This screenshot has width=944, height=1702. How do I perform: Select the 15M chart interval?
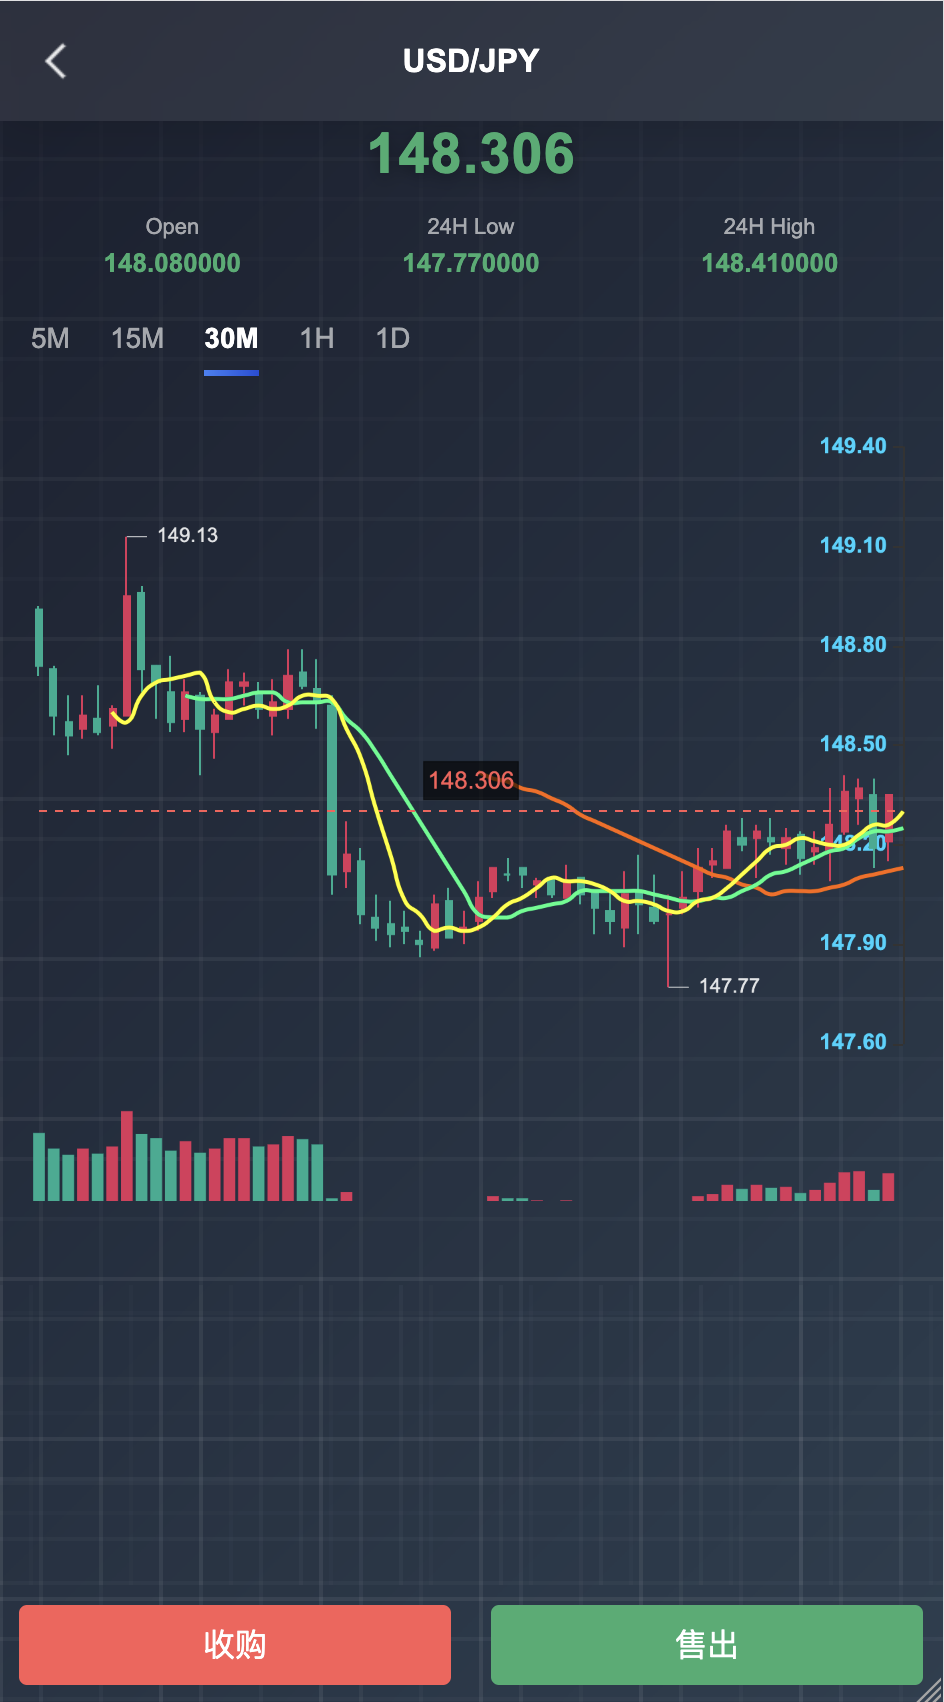point(137,339)
